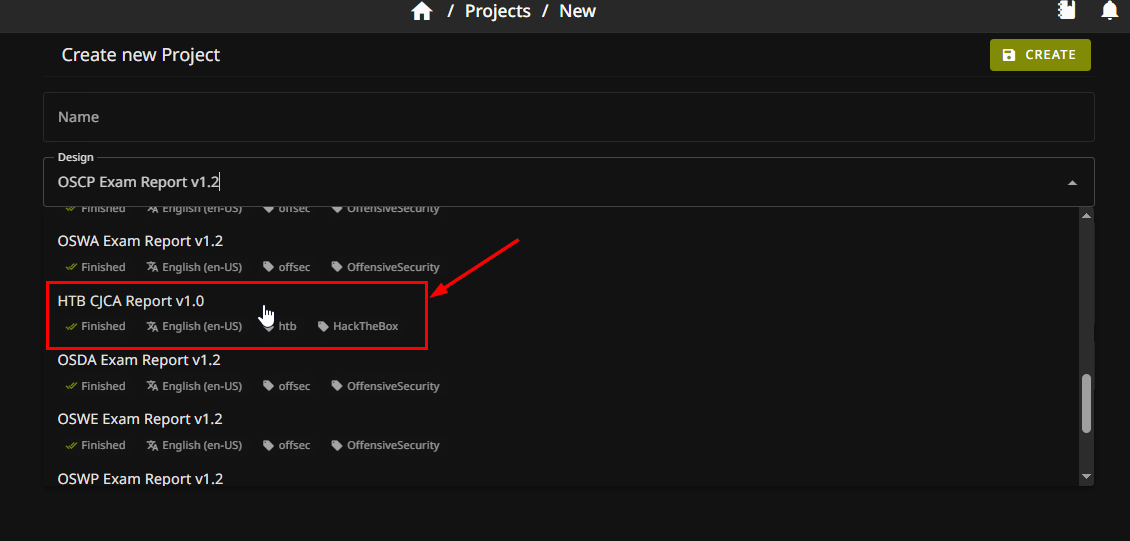Click the design list scrollbar up arrow
The height and width of the screenshot is (541, 1130).
pyautogui.click(x=1087, y=215)
